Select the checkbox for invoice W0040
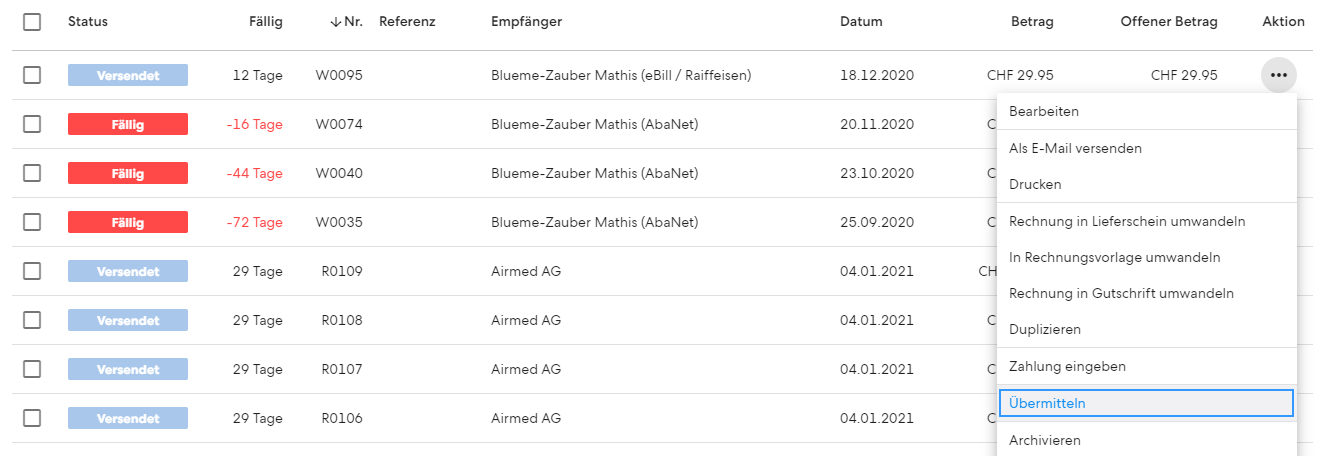 (x=32, y=173)
